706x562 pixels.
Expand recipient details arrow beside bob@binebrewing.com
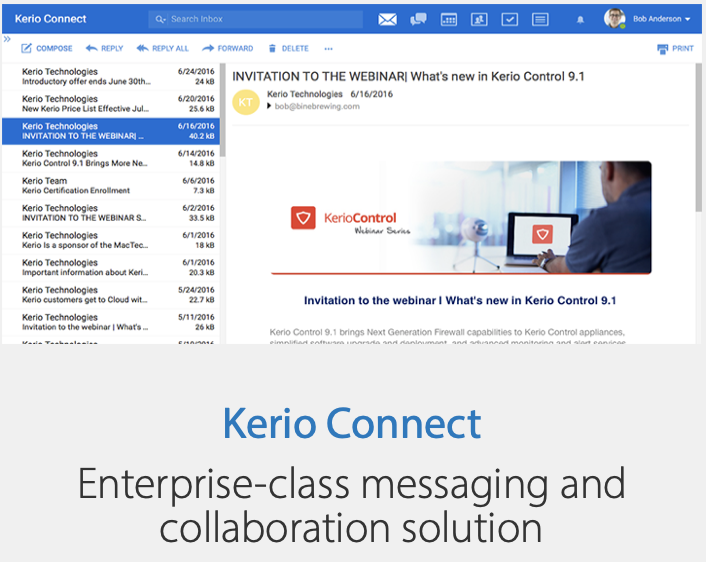tap(269, 106)
